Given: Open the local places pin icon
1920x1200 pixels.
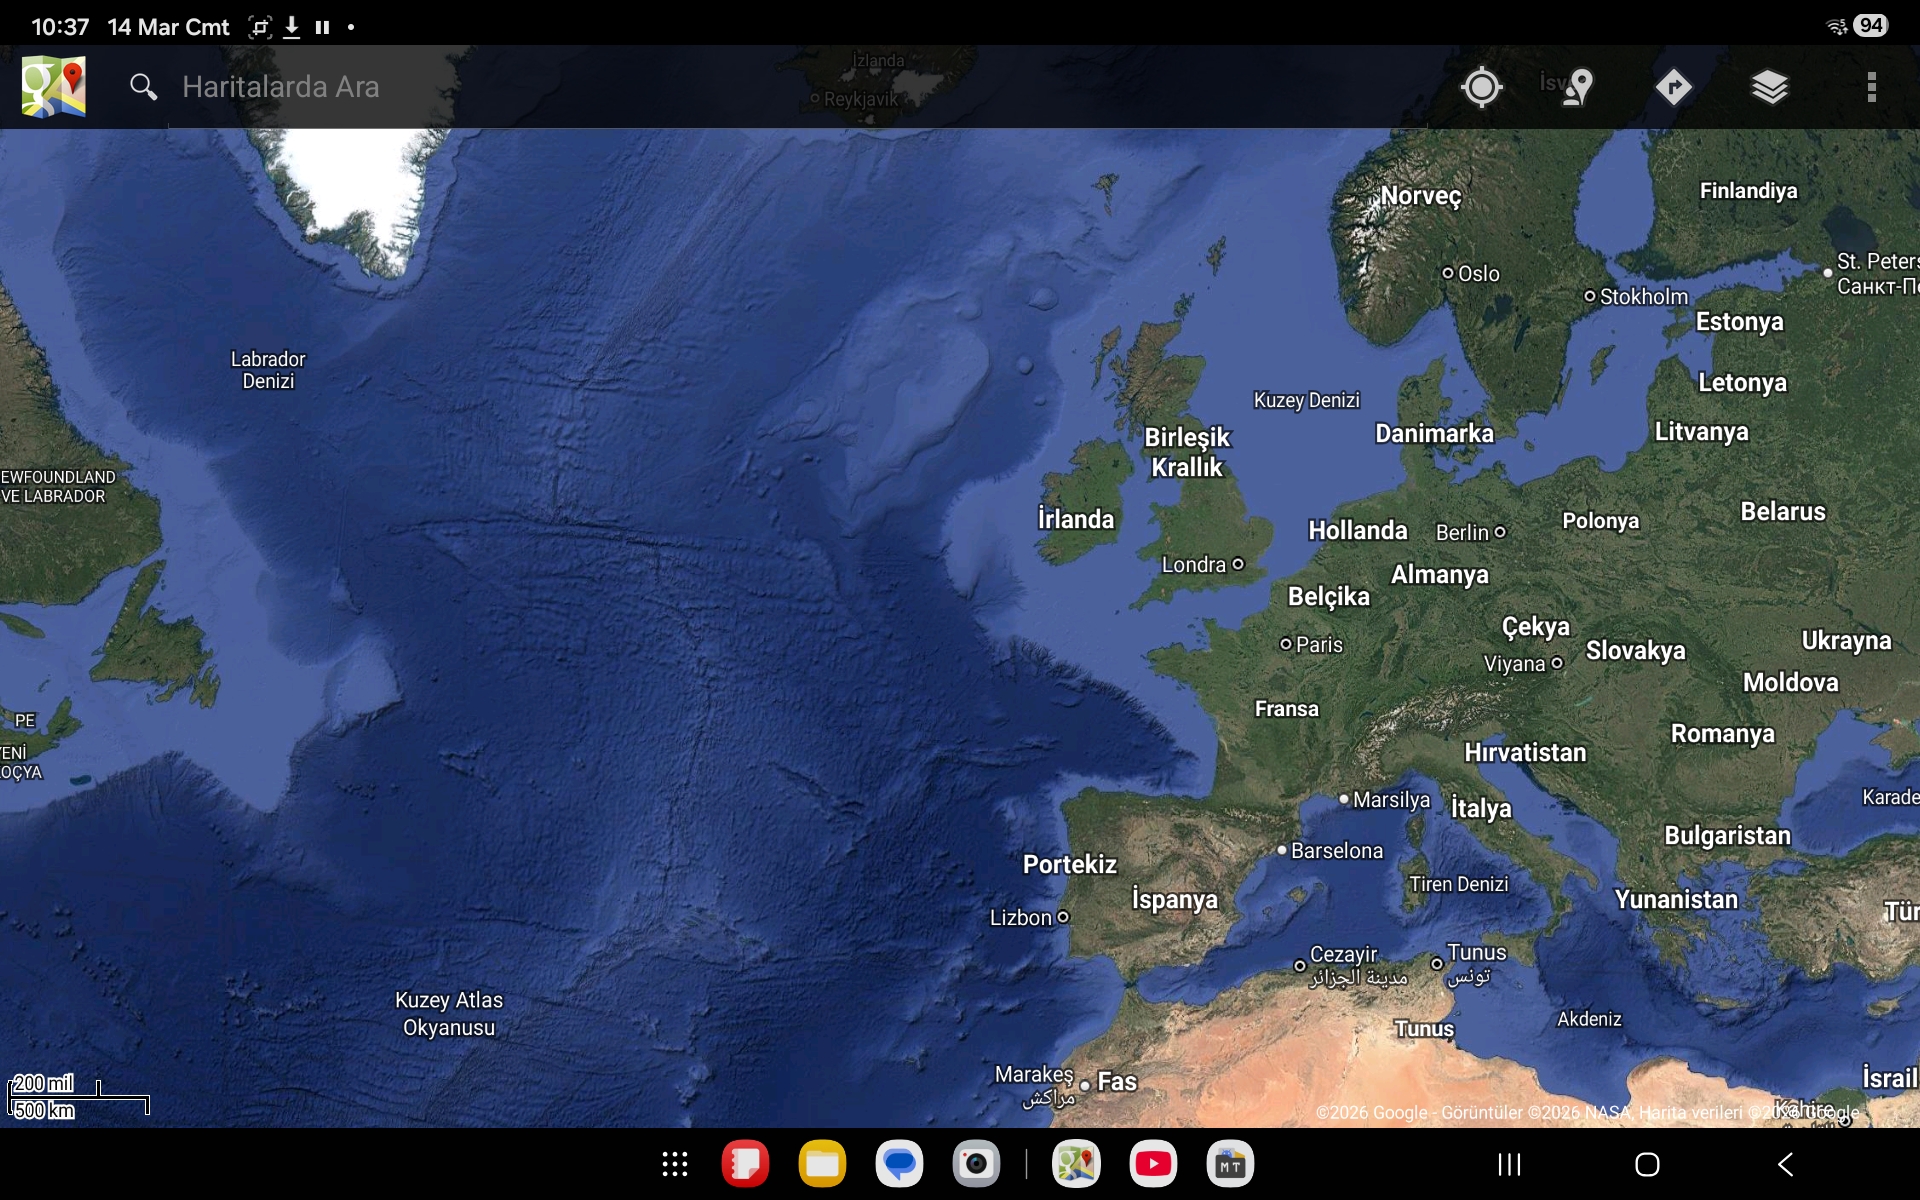Looking at the screenshot, I should coord(1577,87).
